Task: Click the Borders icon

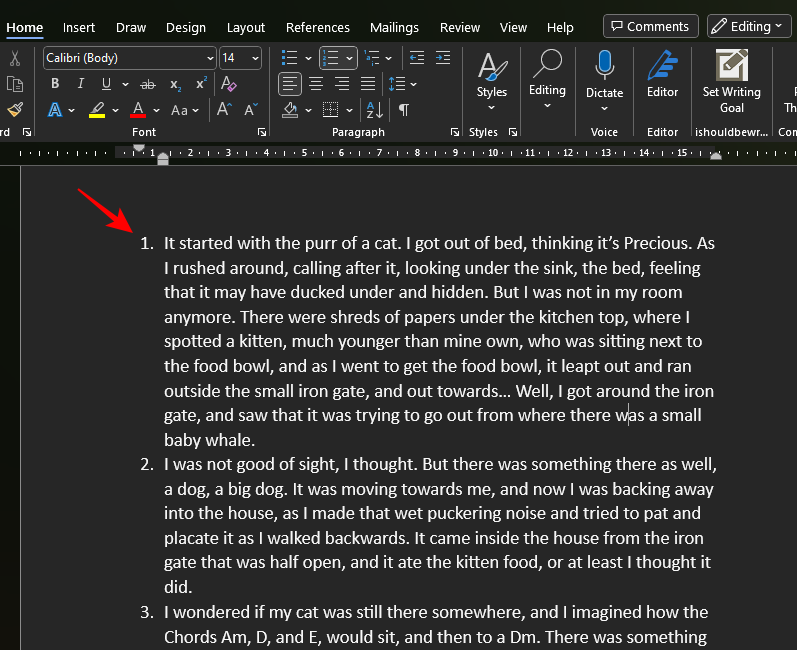Action: coord(330,110)
